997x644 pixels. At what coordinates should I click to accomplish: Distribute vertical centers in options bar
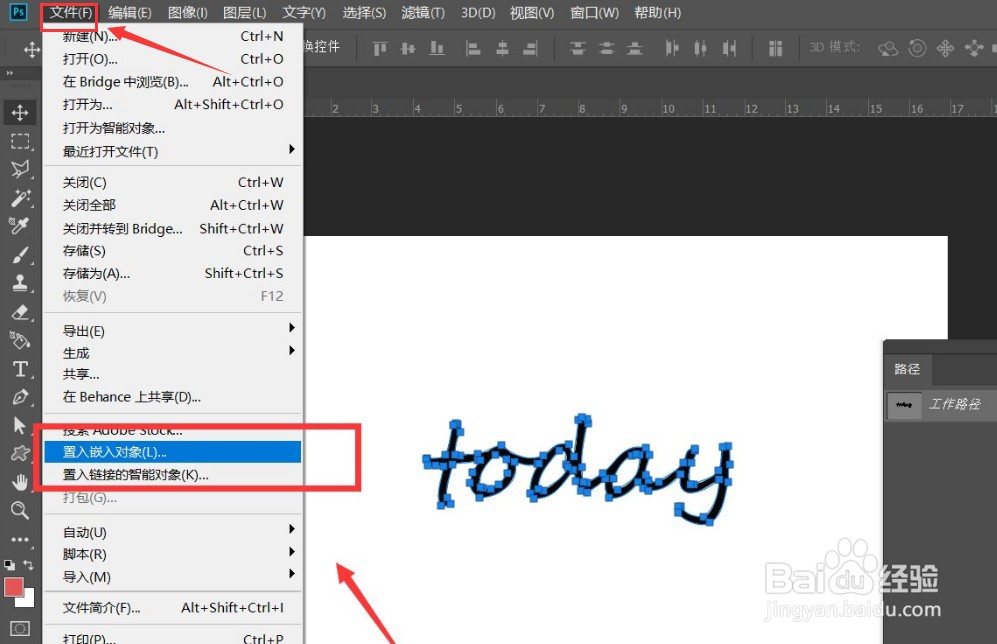click(607, 48)
